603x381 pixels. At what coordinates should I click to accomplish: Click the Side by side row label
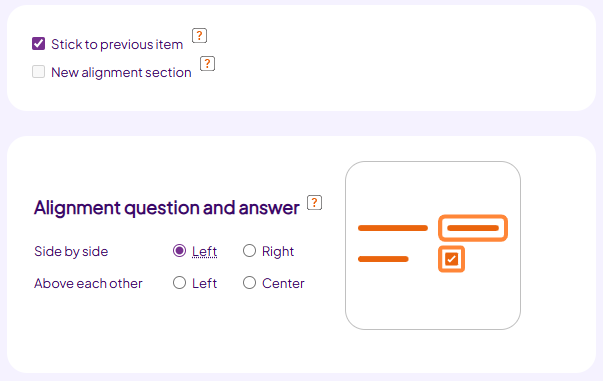click(x=71, y=251)
